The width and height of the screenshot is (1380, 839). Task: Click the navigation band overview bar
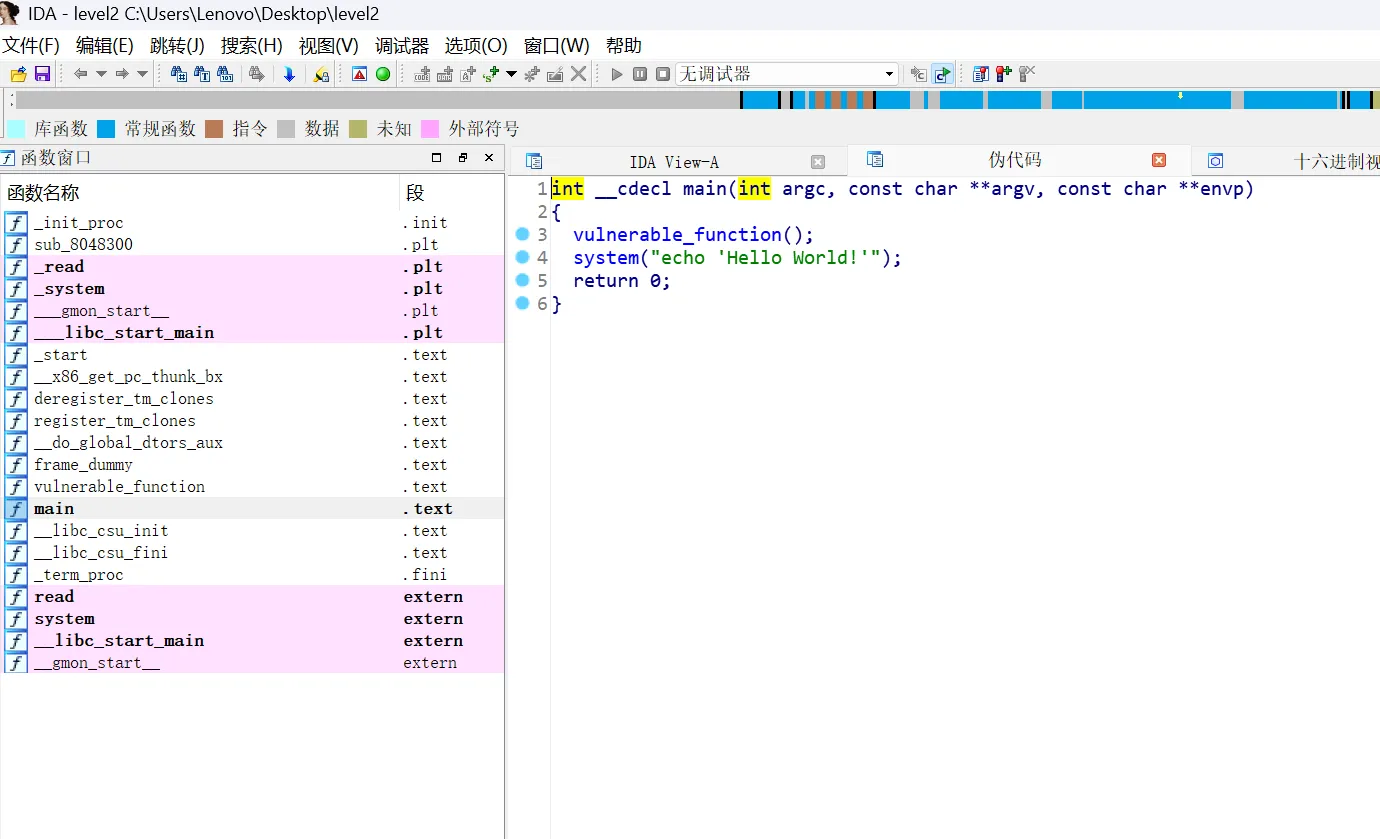click(697, 100)
